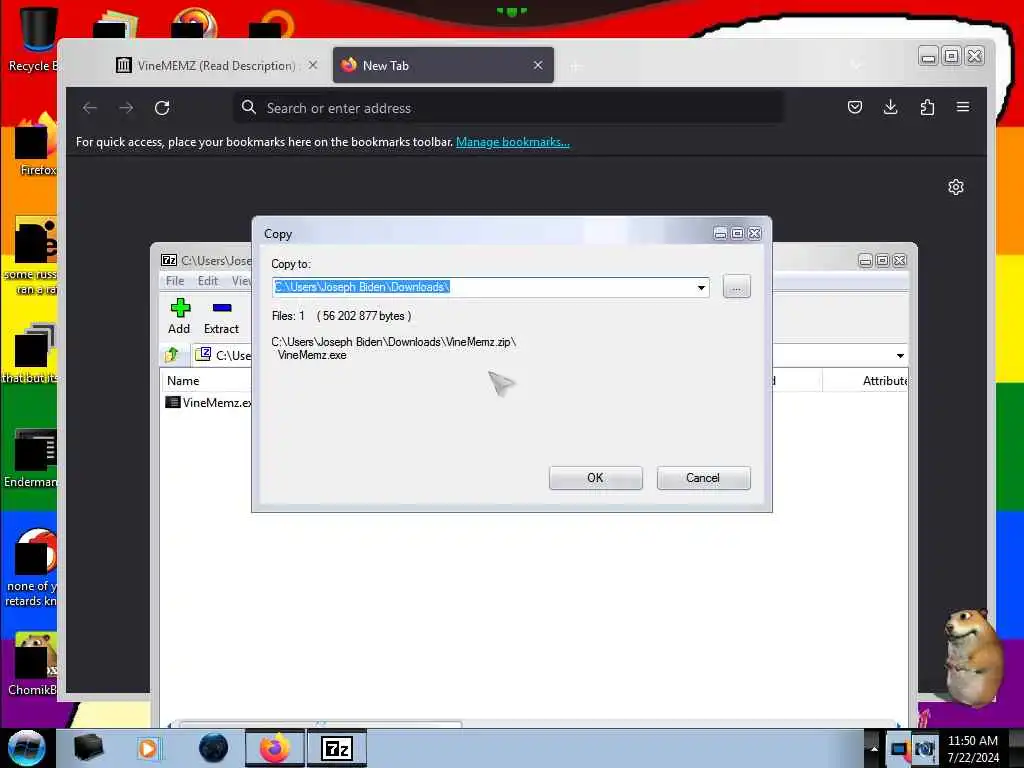Go forward in Firefox

tap(126, 108)
